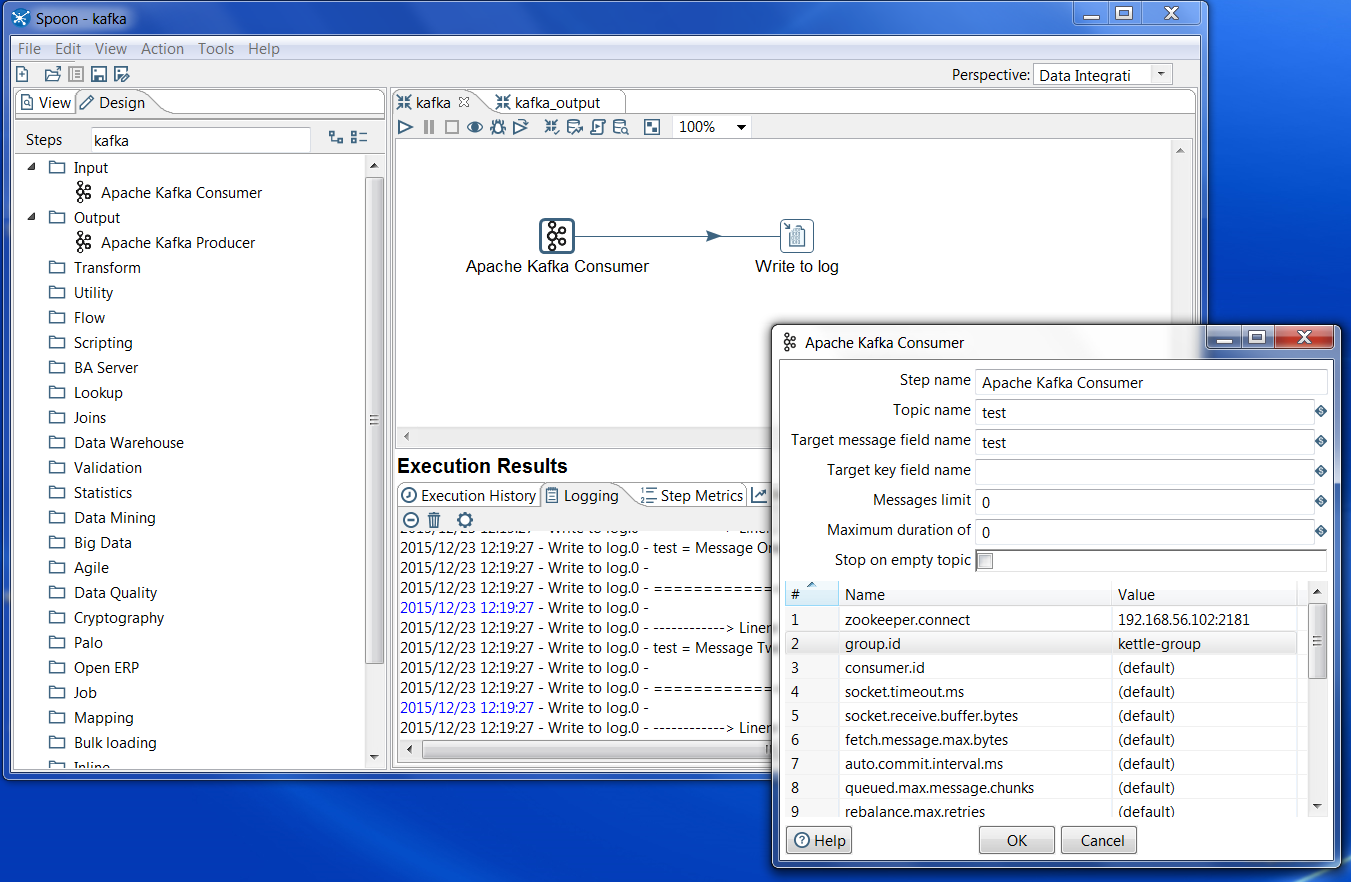
Task: Toggle execution results pane icon
Action: tap(652, 127)
